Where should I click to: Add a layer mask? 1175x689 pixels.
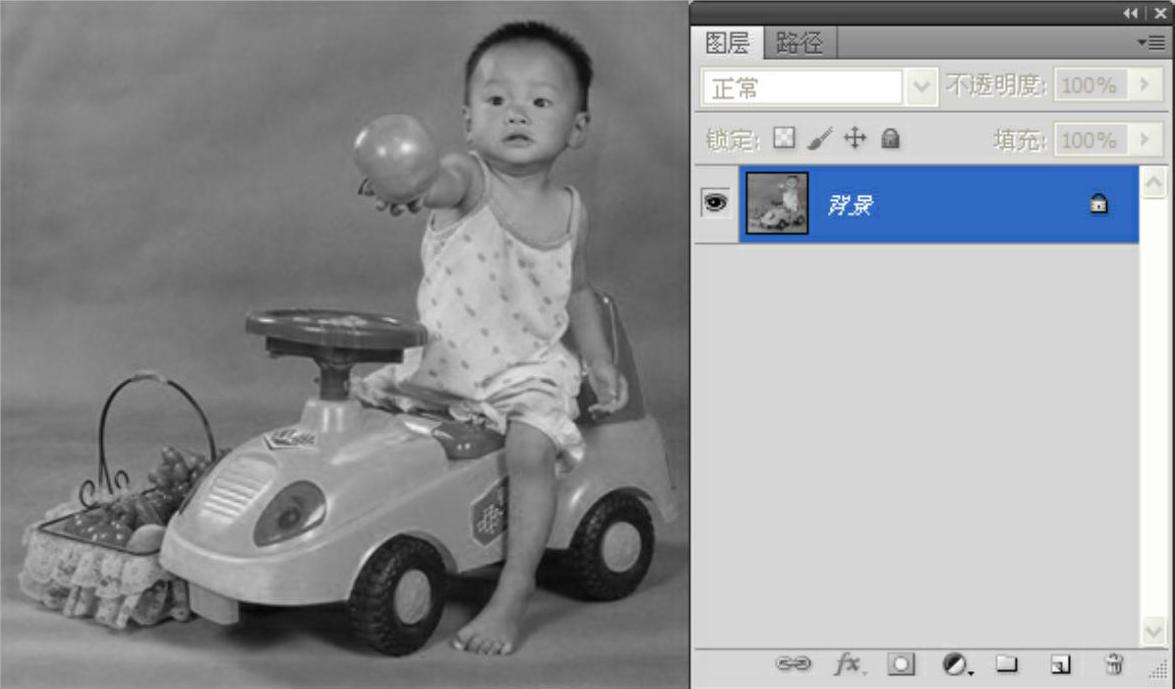pyautogui.click(x=902, y=664)
